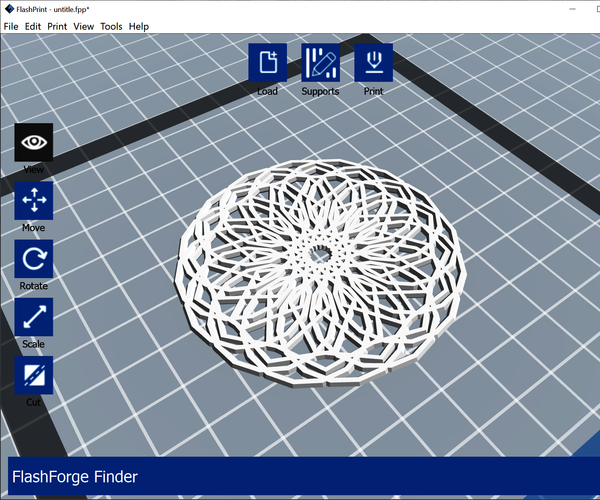Viewport: 600px width, 500px height.
Task: Click the white mandala 3D model
Action: [321, 274]
